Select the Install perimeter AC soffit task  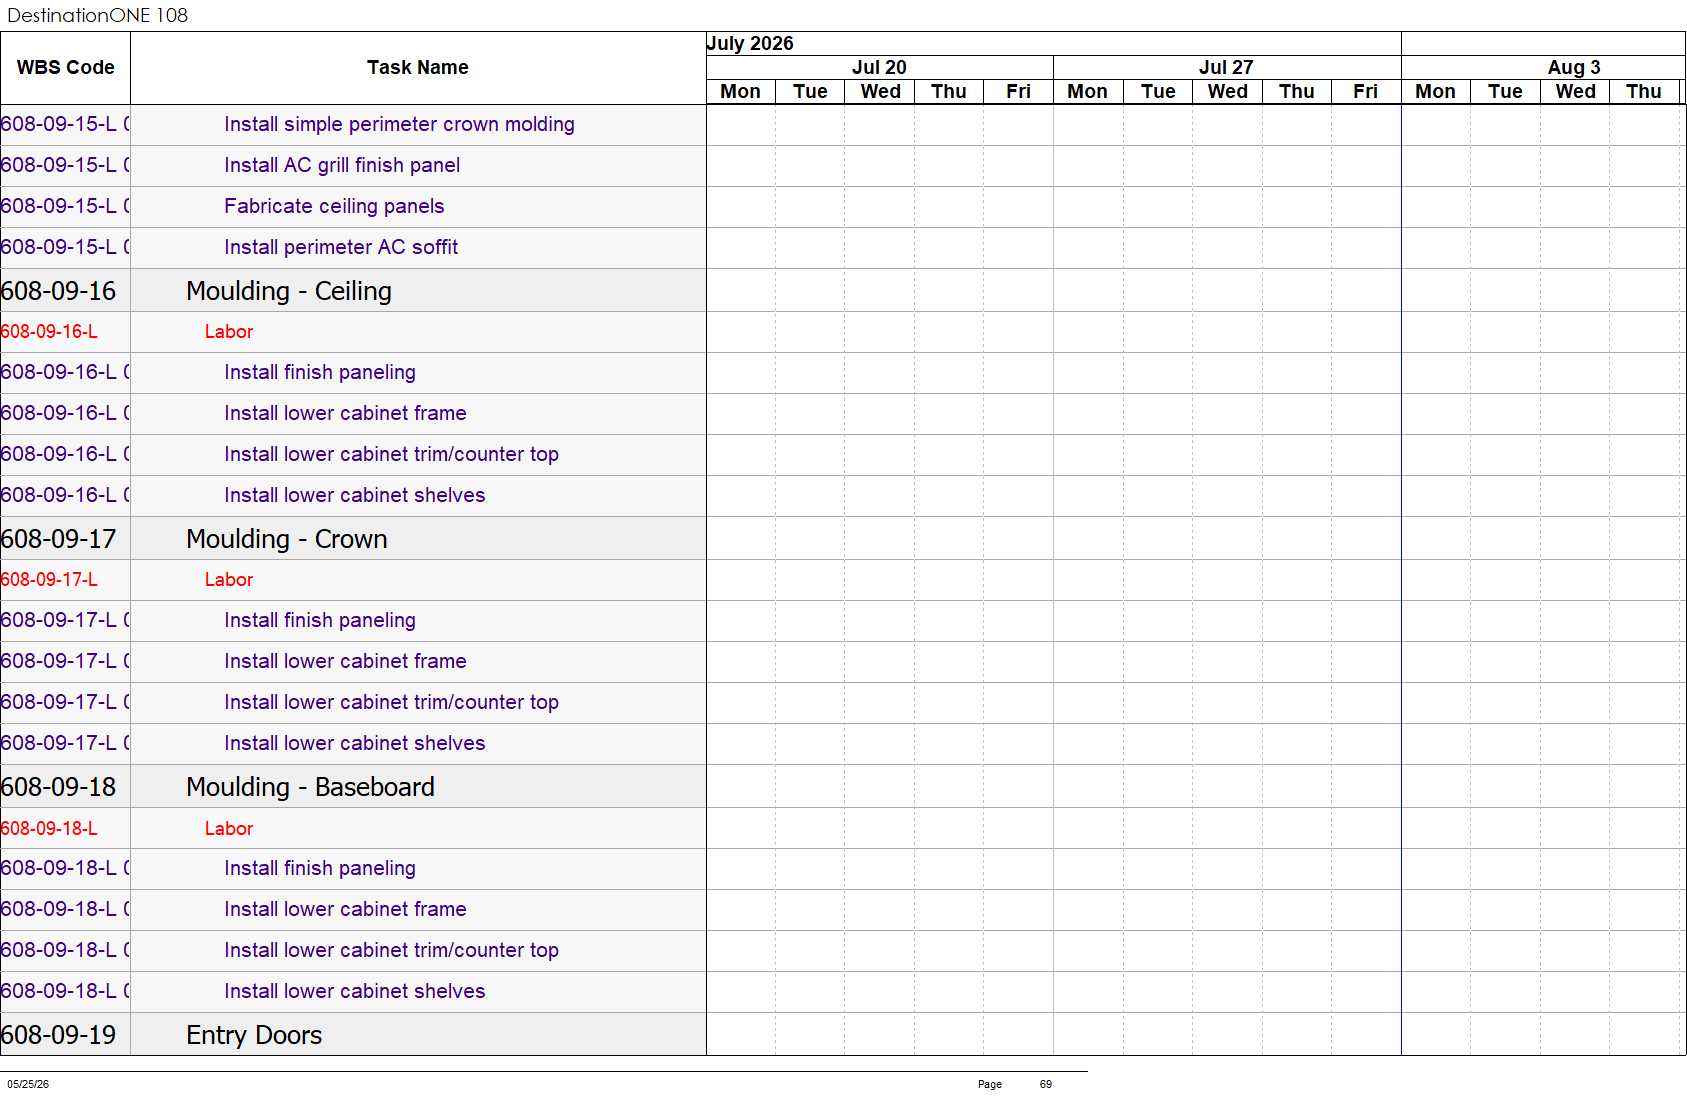point(341,248)
